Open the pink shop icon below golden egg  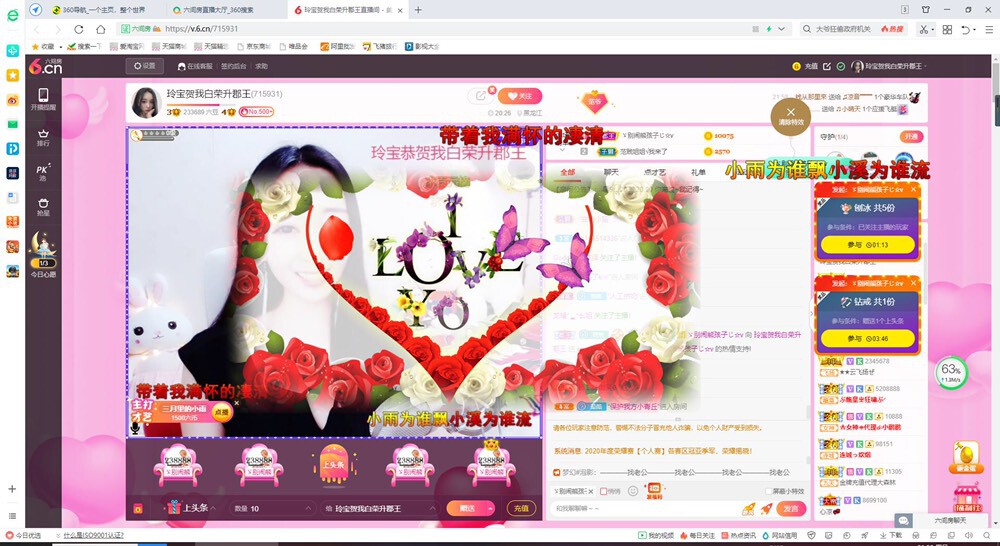click(x=967, y=499)
